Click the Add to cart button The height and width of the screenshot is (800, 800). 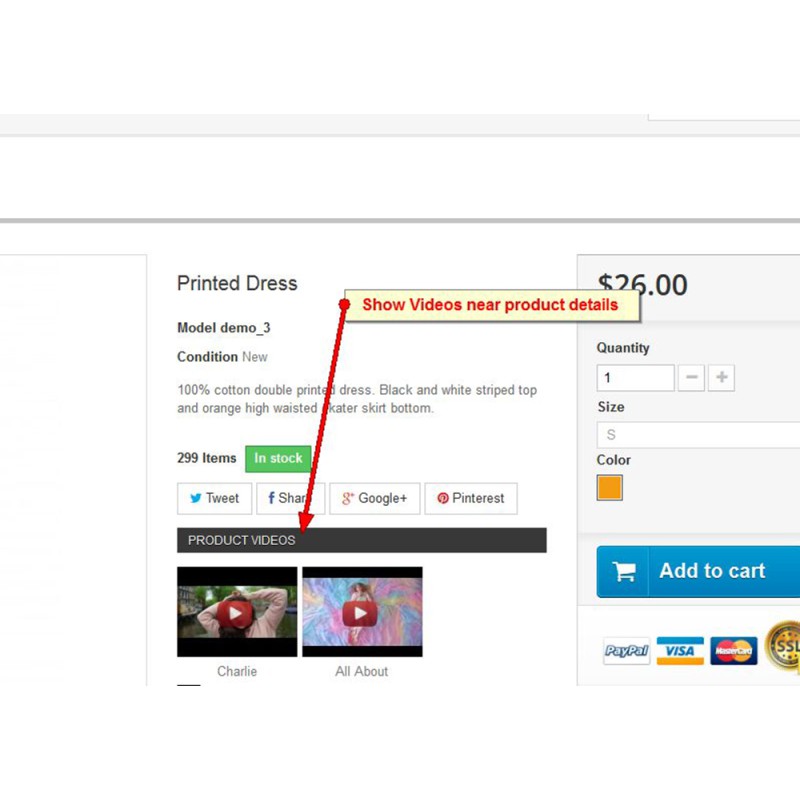pyautogui.click(x=698, y=571)
